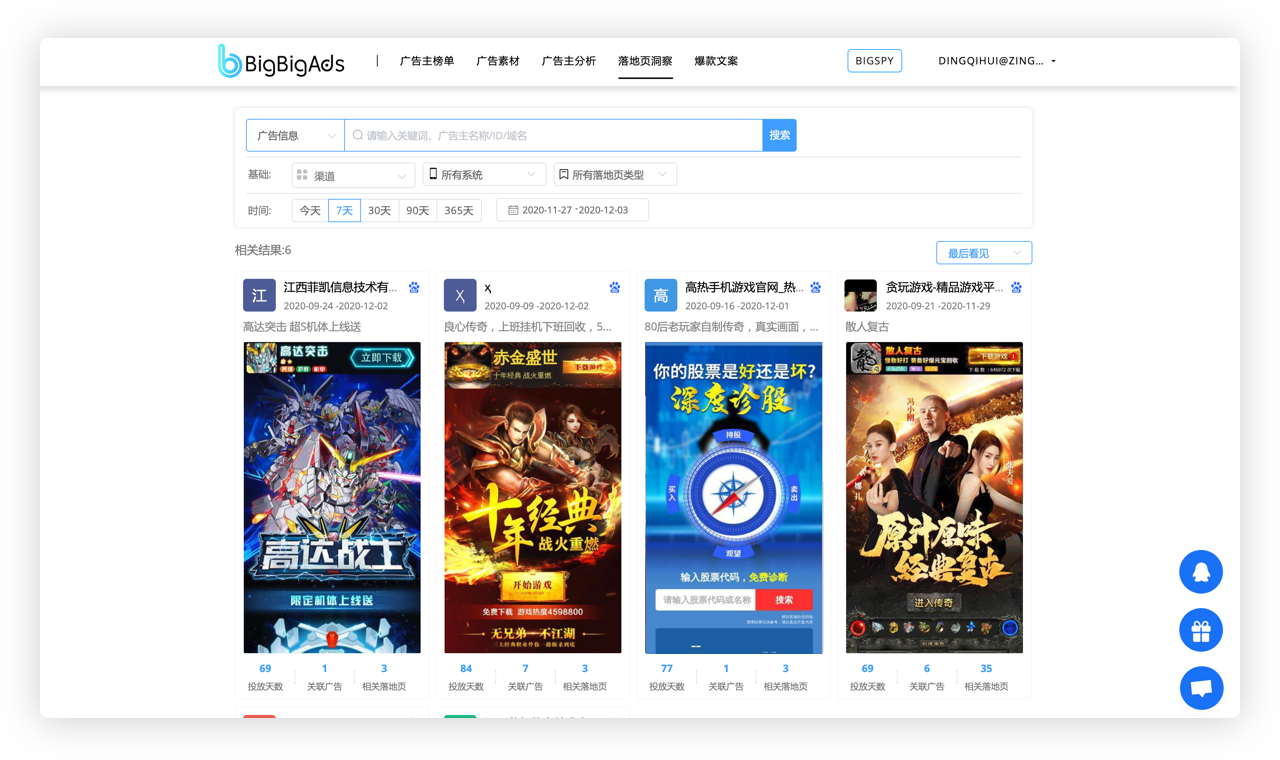This screenshot has width=1280, height=760.
Task: Select the 90天 time range
Action: 417,210
